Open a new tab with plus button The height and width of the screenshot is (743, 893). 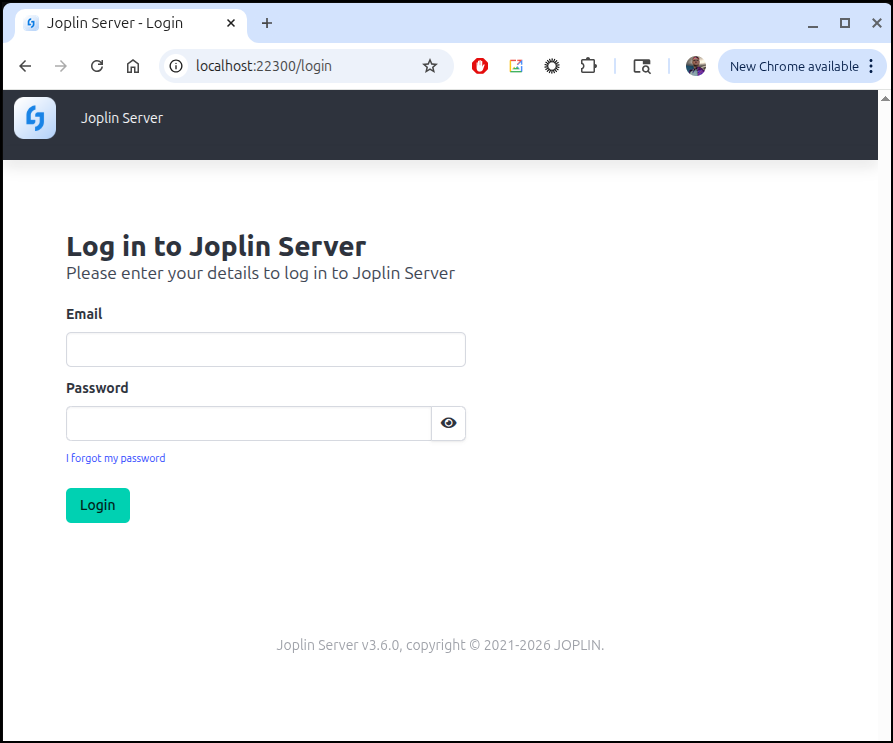pos(267,23)
